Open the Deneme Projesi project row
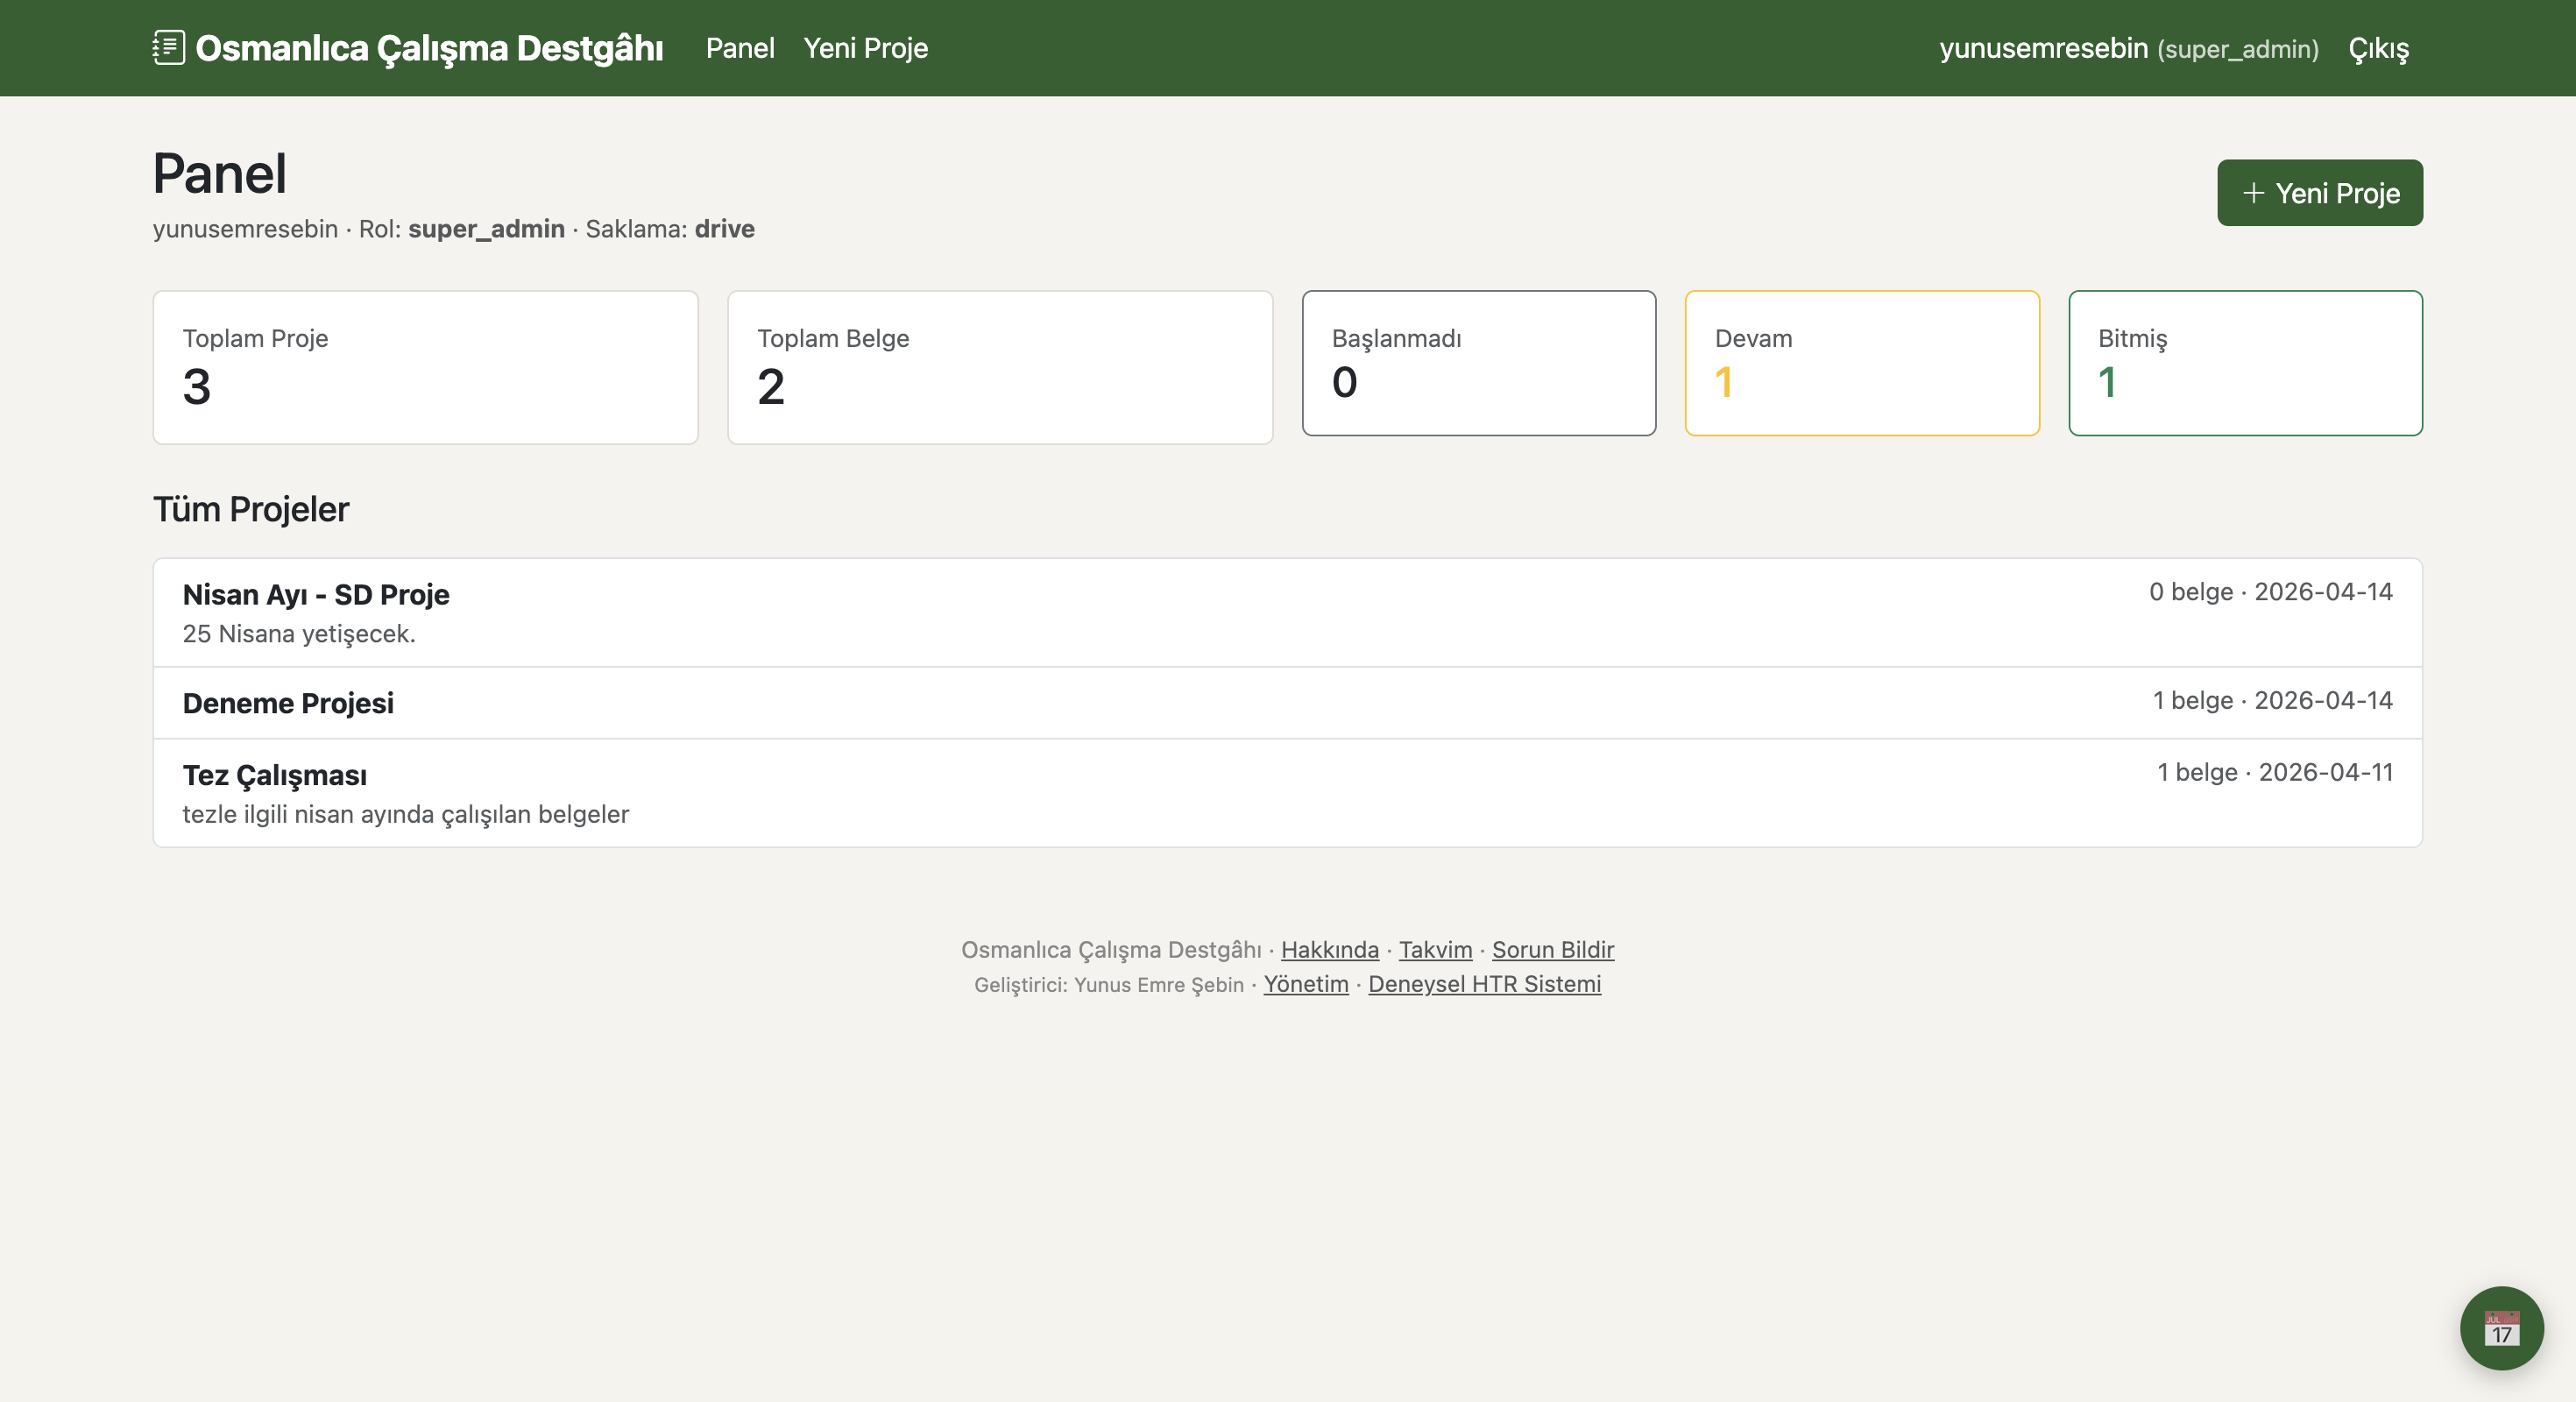 click(x=288, y=703)
